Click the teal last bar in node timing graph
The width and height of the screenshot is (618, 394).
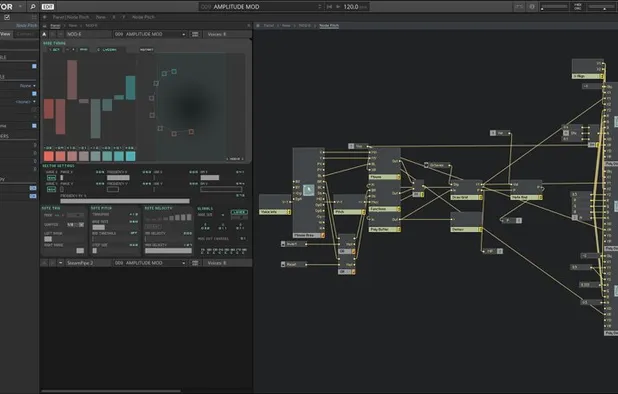click(130, 87)
